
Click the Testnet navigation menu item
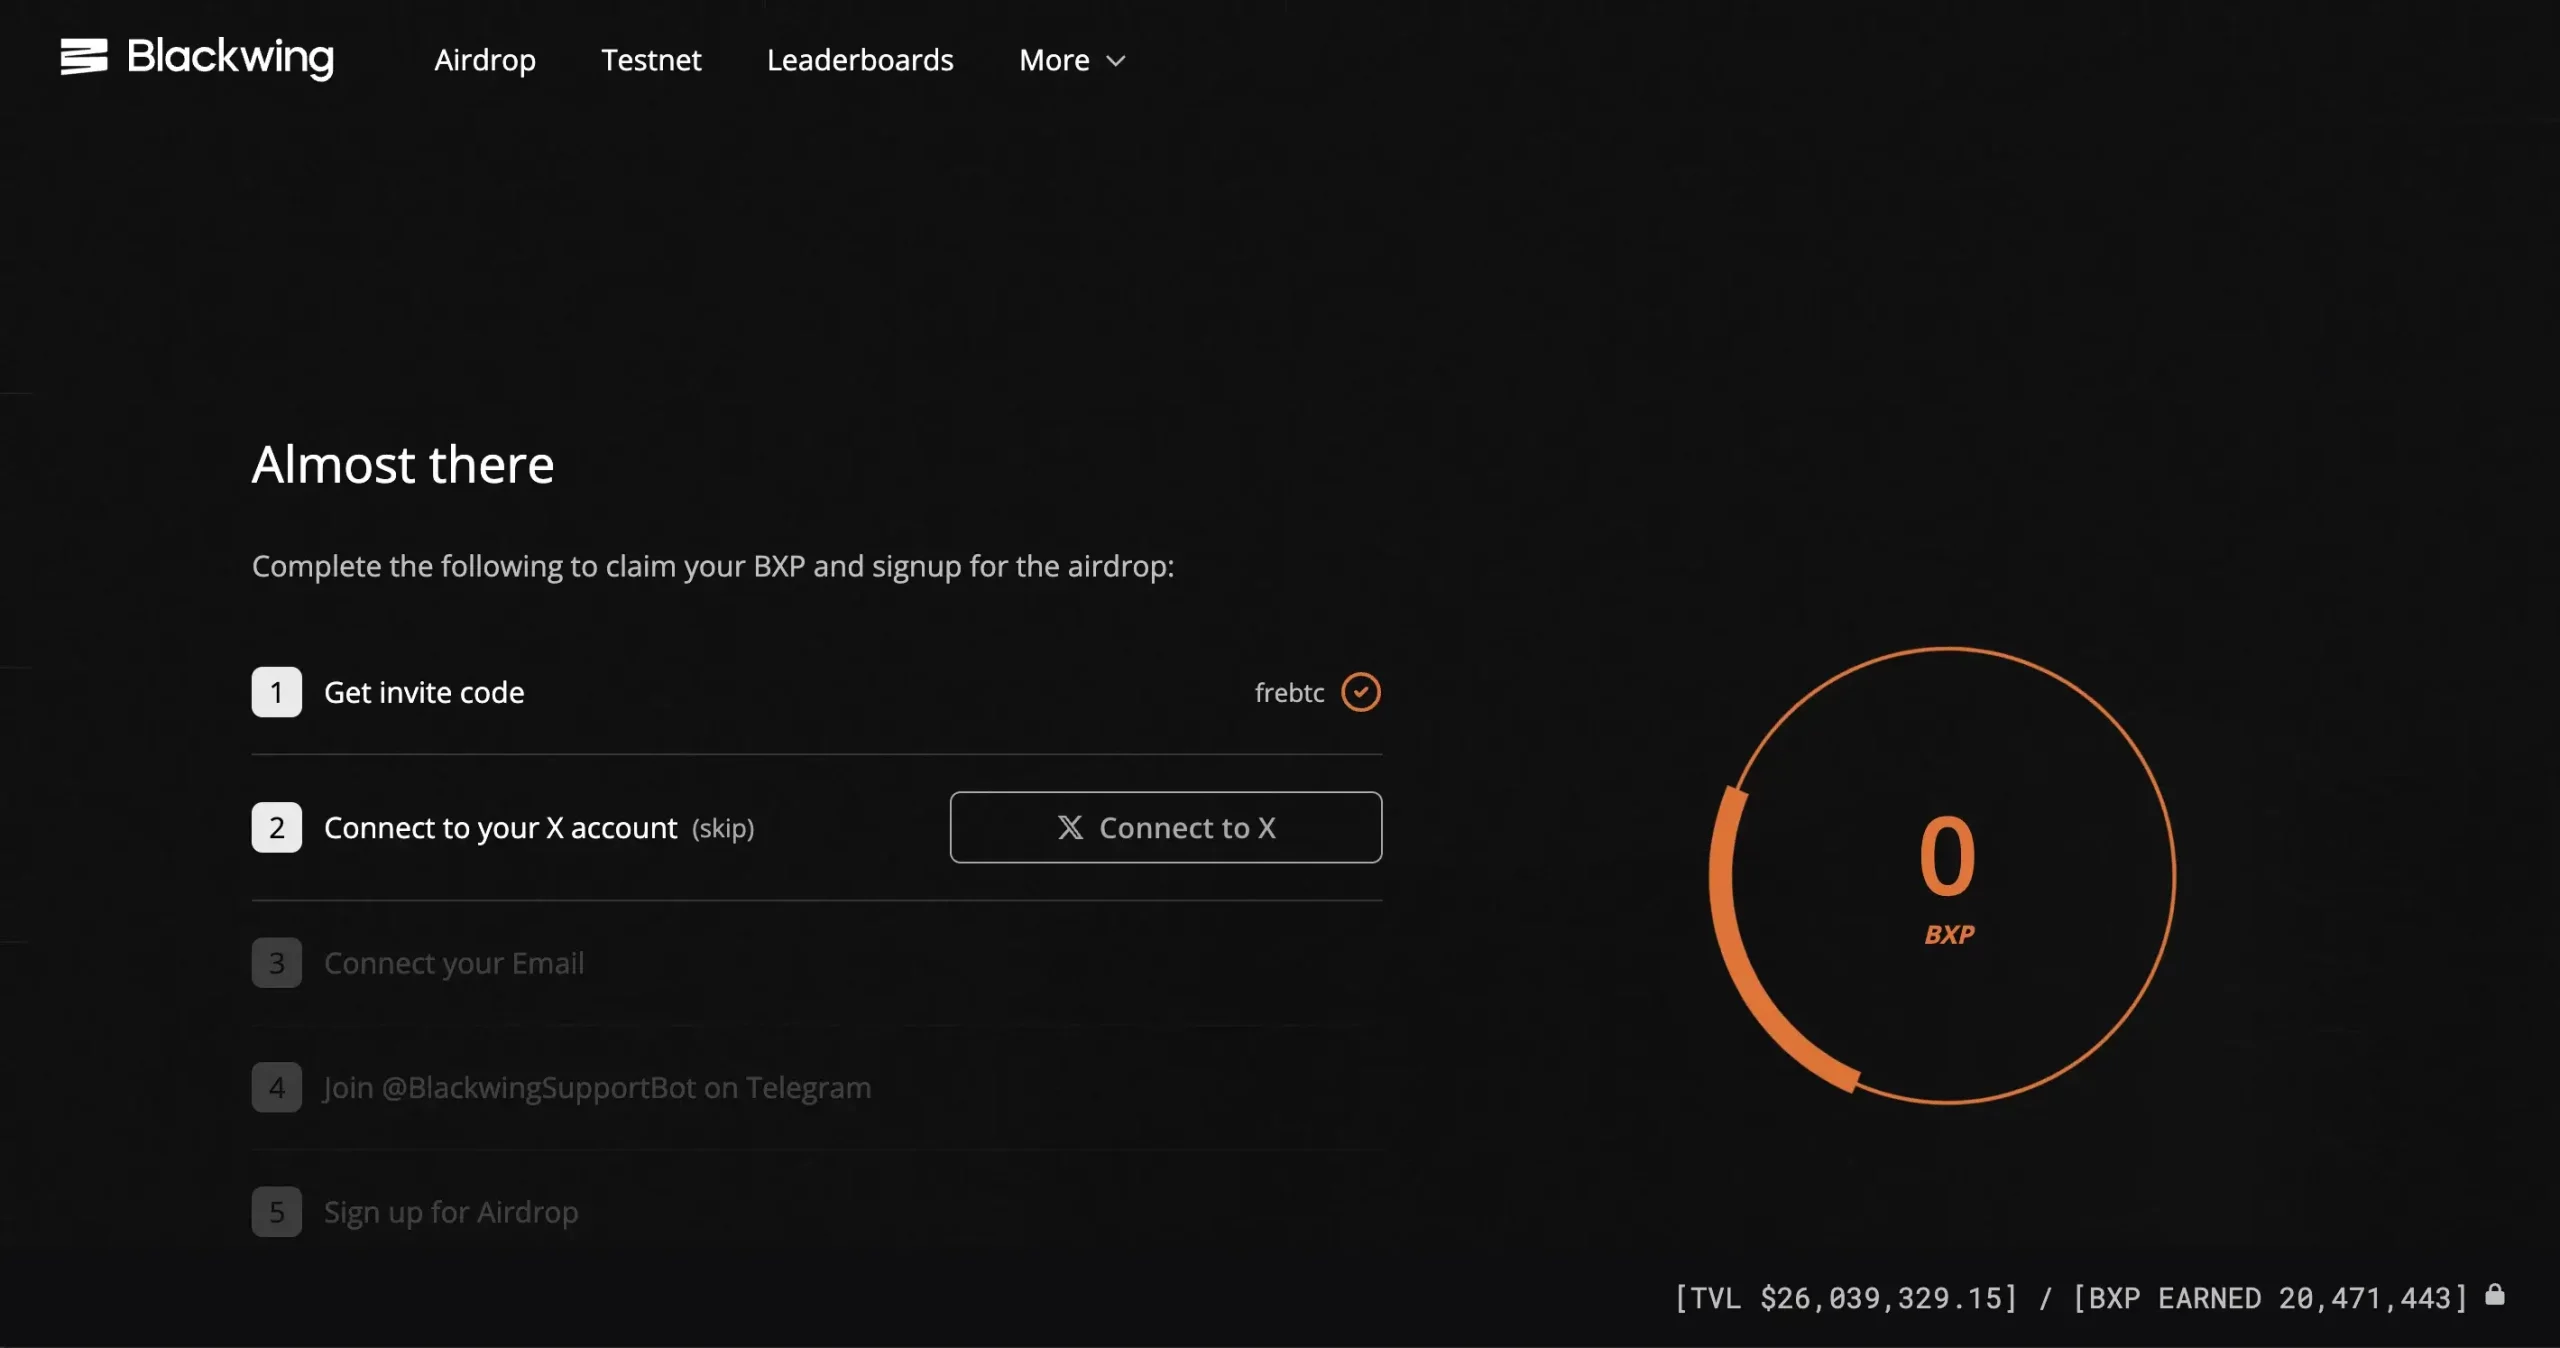[x=652, y=56]
